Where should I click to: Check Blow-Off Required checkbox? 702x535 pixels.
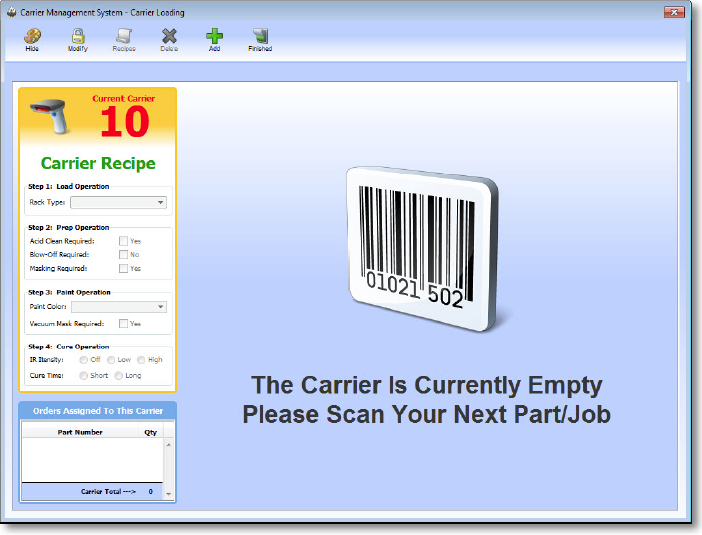(x=123, y=254)
